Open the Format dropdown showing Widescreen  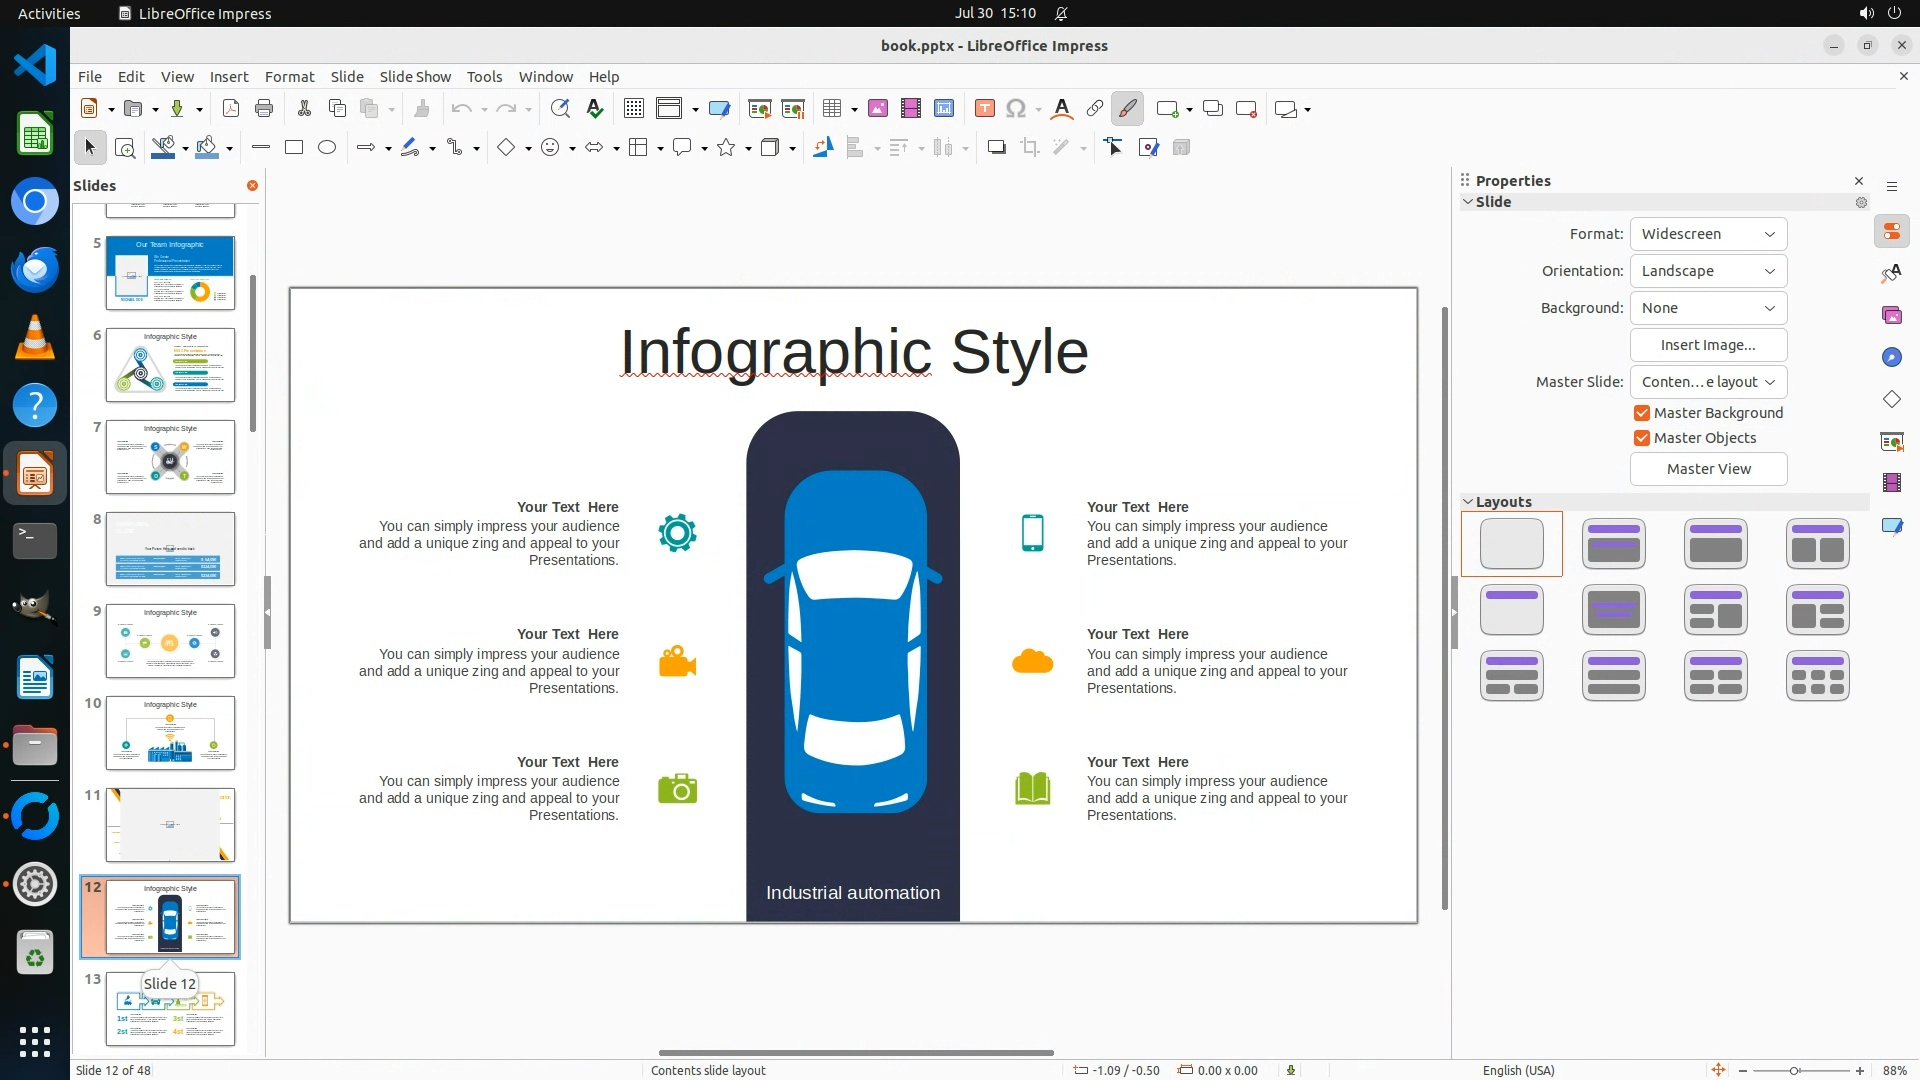point(1708,234)
